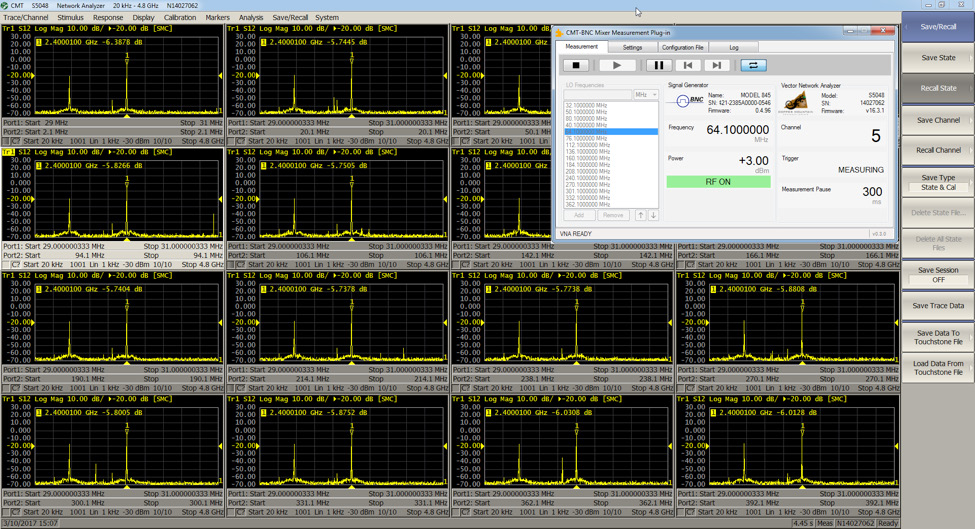
Task: Open the Save/Recall menu in the menu bar
Action: pyautogui.click(x=290, y=17)
